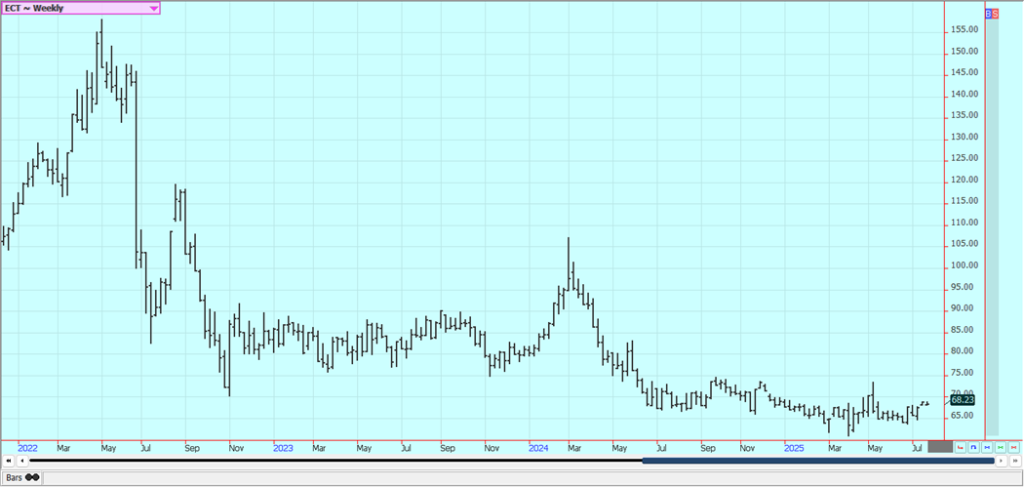
Task: Click the red horizontal compress icon
Action: 1014,447
